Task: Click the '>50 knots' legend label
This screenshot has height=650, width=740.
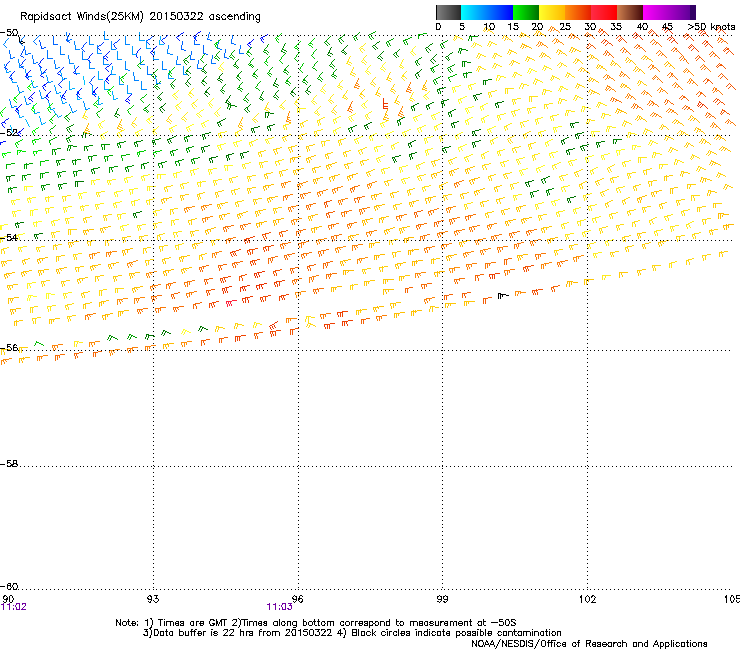Action: [711, 27]
